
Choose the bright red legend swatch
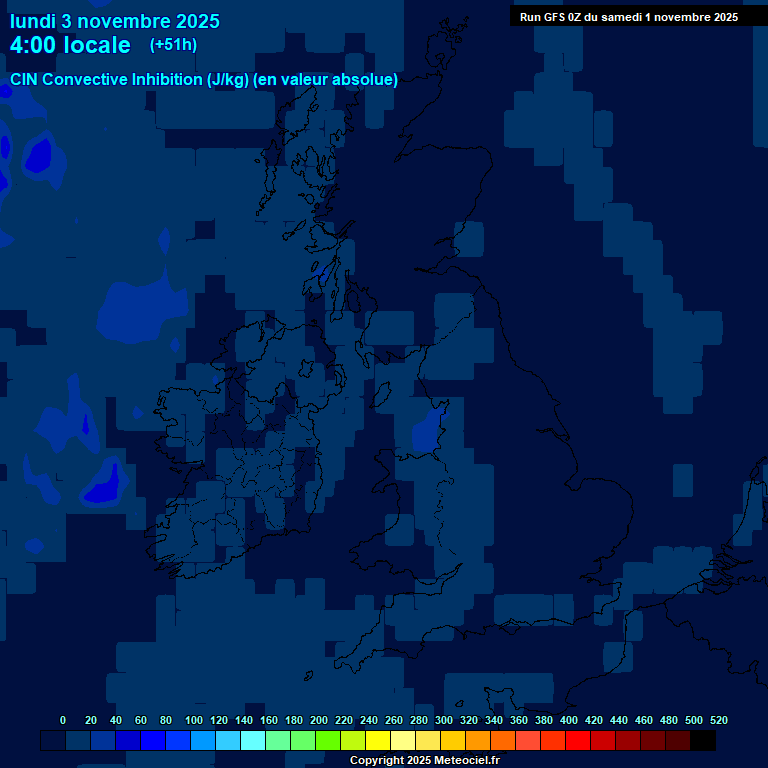click(x=578, y=741)
